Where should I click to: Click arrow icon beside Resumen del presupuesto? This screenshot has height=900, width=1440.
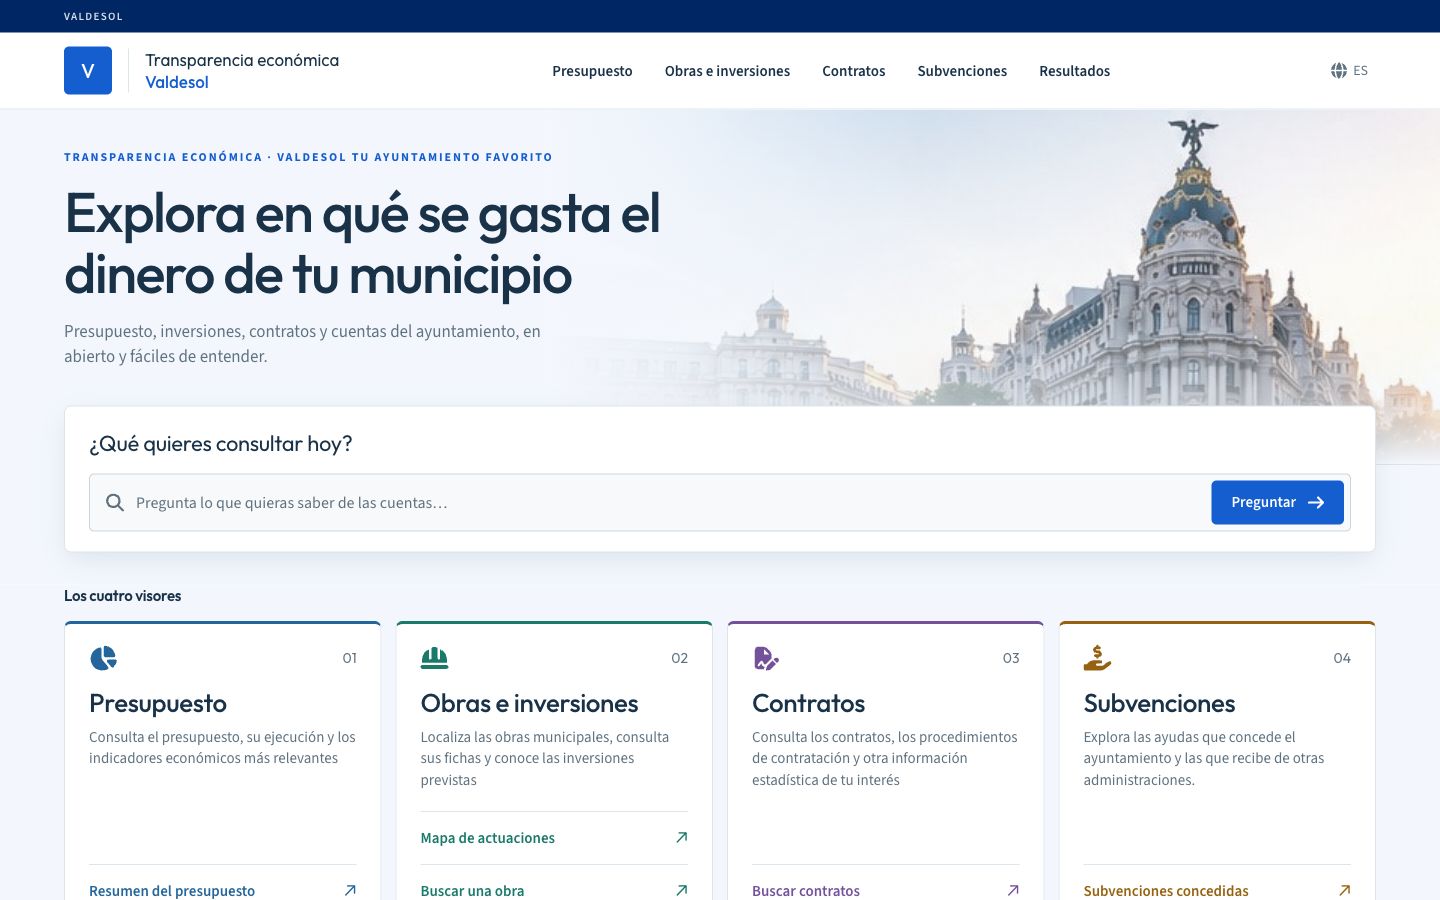(x=350, y=890)
